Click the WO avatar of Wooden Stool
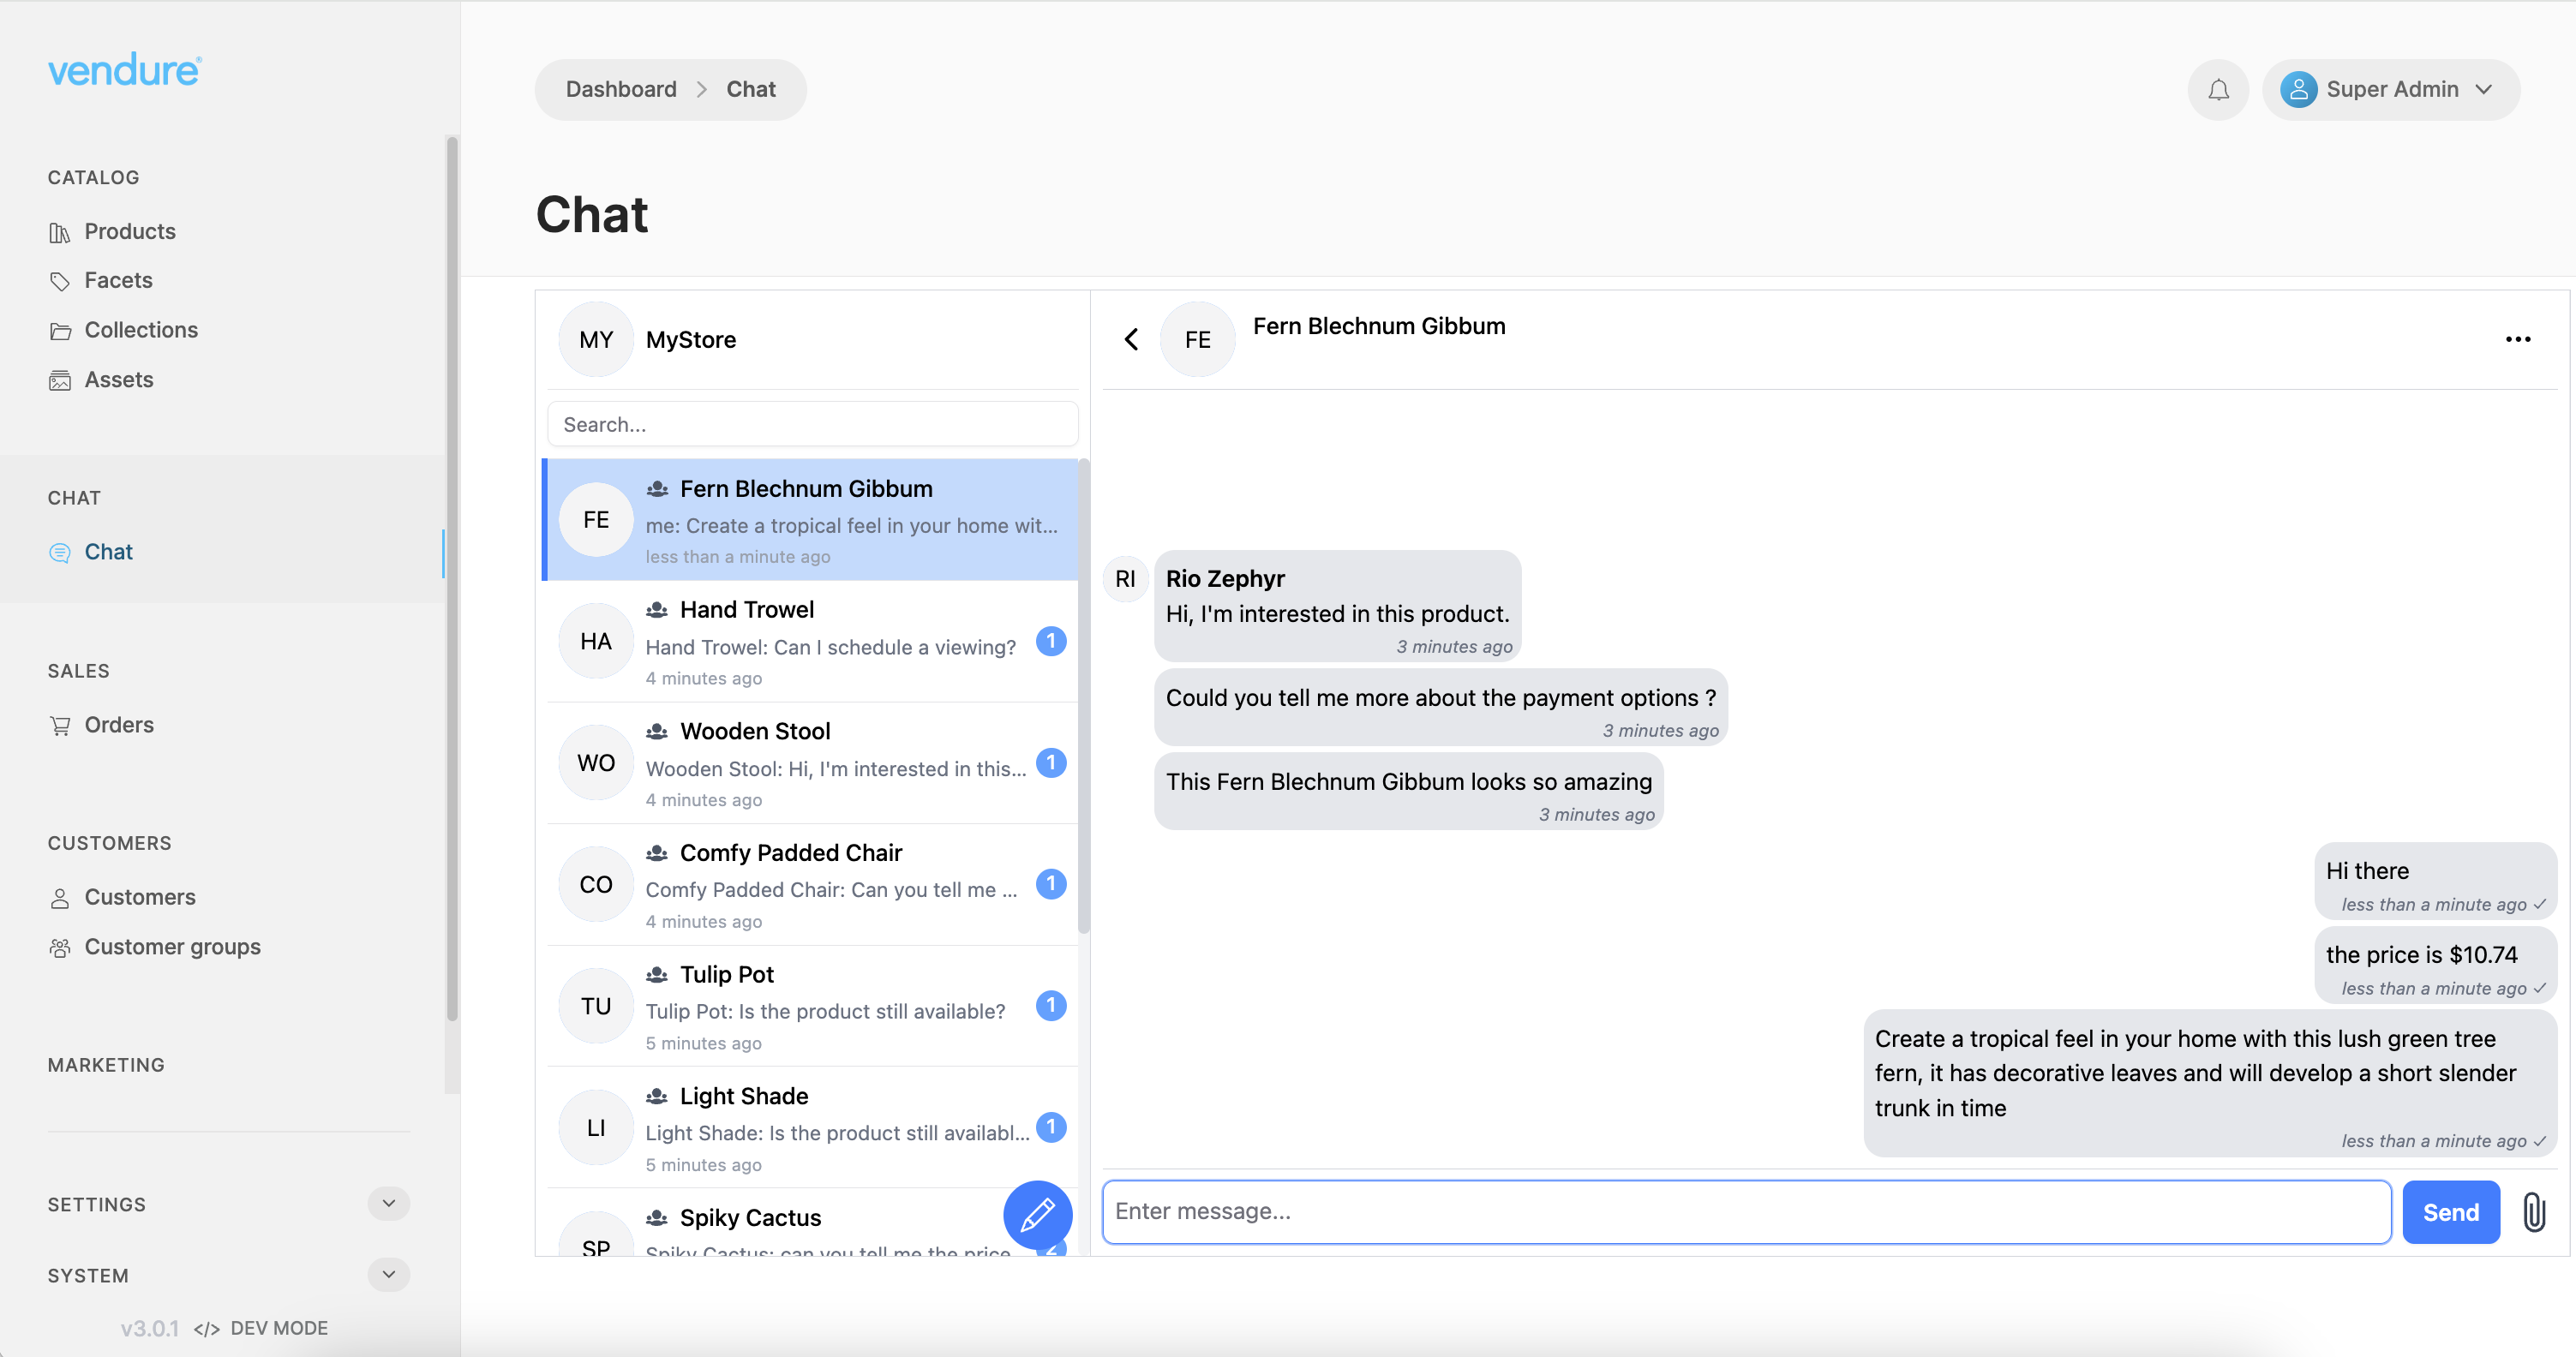 click(x=596, y=763)
